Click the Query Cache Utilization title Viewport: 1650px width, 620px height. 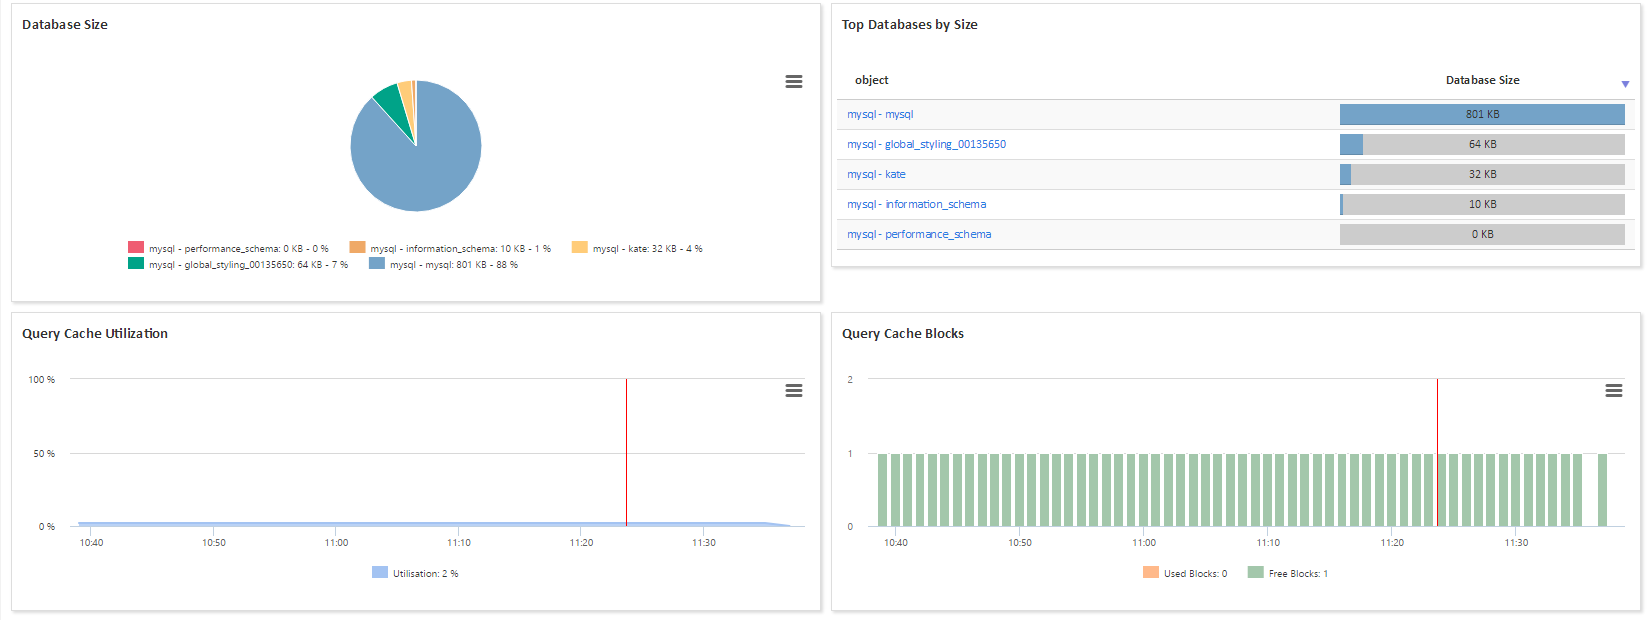click(95, 333)
